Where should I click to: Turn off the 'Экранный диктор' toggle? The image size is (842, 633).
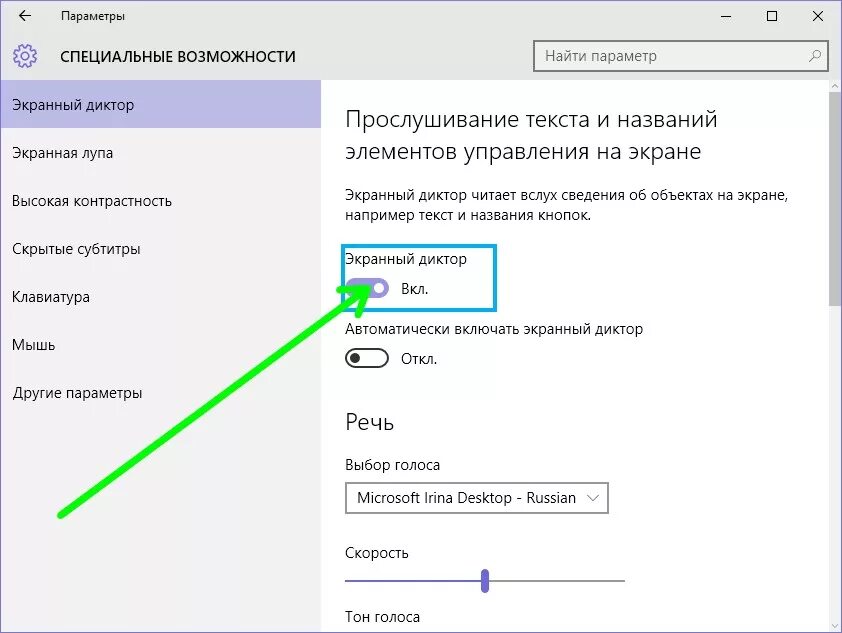click(367, 288)
